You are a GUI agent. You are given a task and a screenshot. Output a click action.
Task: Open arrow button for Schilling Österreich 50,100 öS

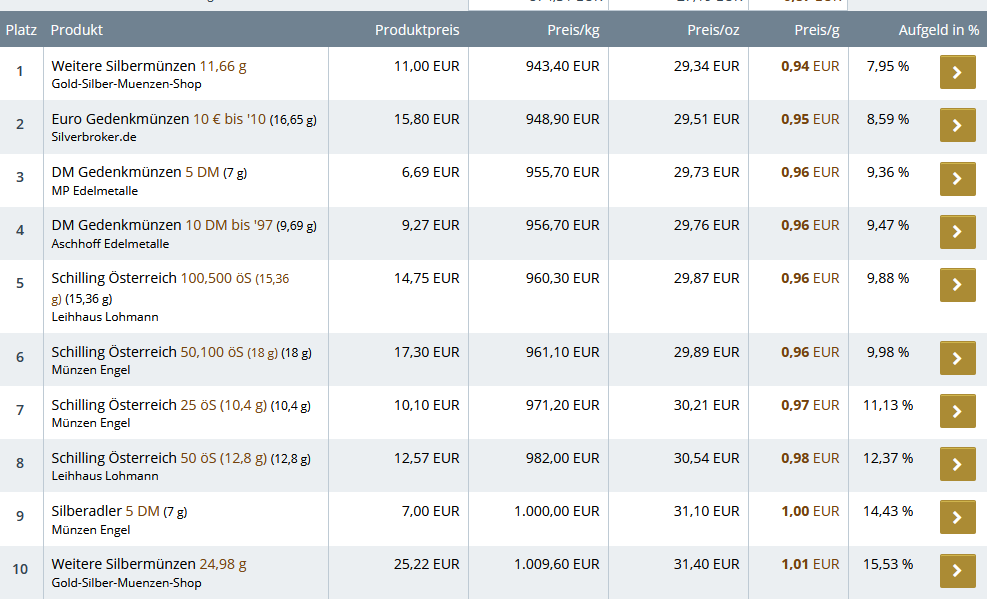[x=957, y=357]
